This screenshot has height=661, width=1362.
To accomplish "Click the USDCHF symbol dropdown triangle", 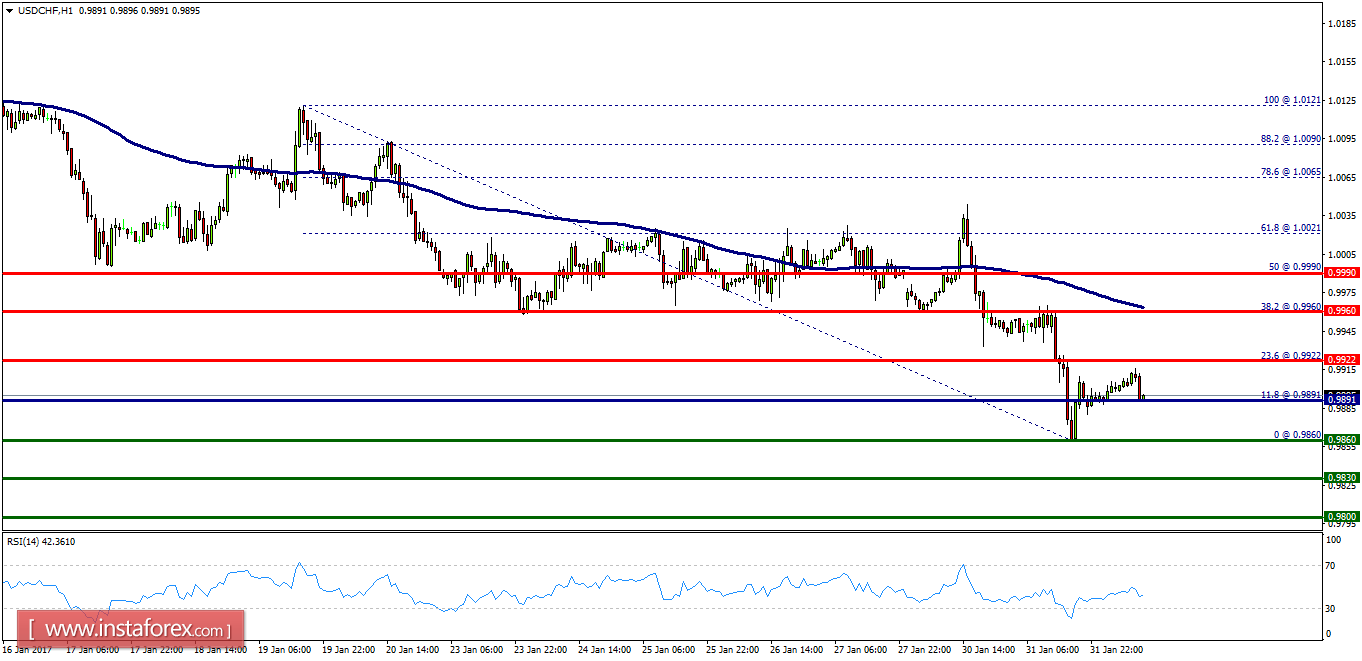I will (x=11, y=11).
